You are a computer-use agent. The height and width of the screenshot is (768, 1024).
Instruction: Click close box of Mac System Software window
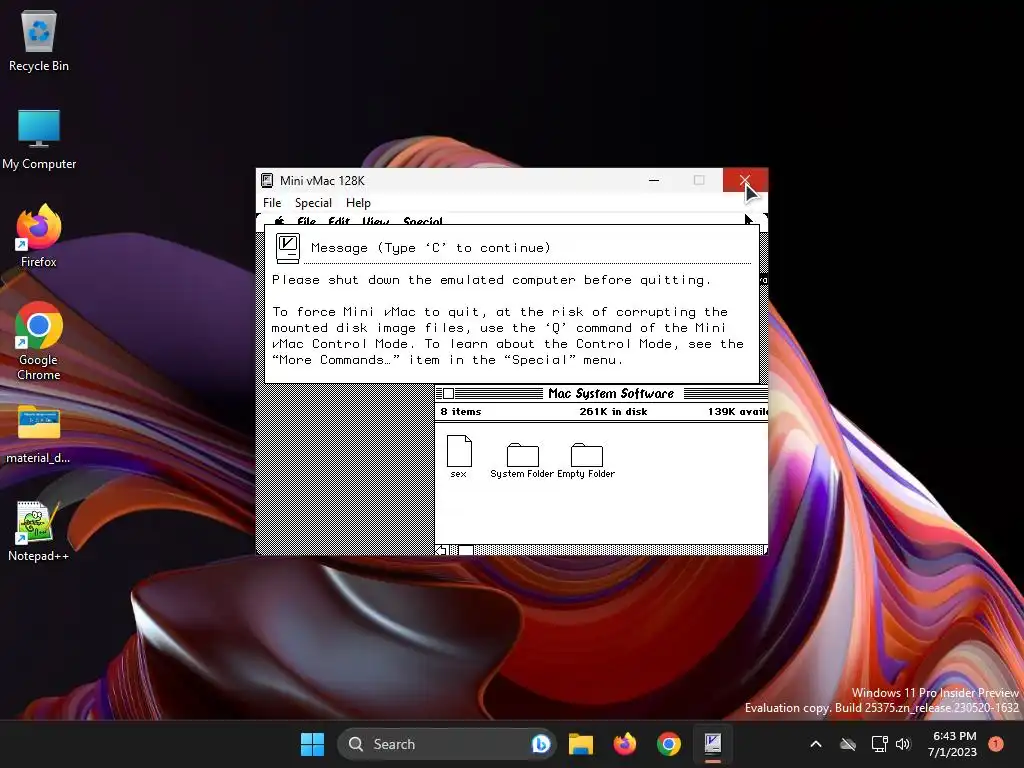point(449,394)
